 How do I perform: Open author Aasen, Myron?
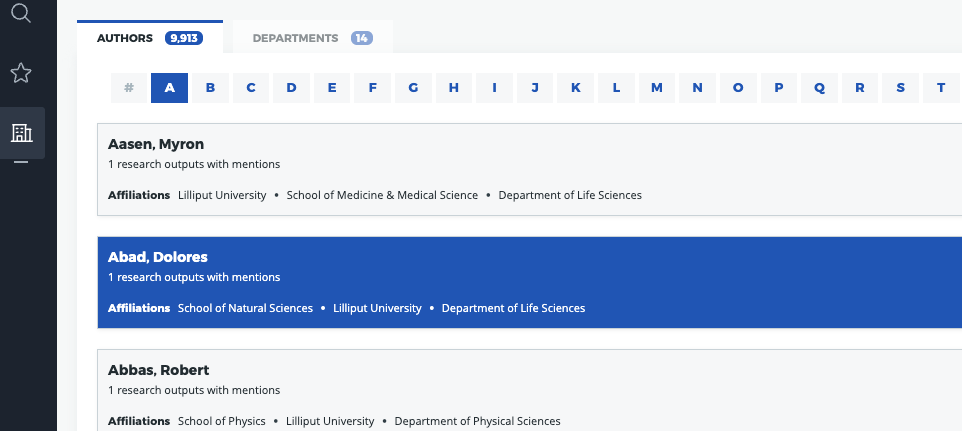[x=156, y=144]
